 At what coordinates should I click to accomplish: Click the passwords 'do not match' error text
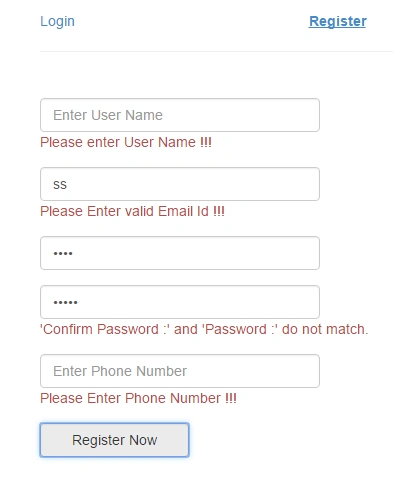pos(204,329)
